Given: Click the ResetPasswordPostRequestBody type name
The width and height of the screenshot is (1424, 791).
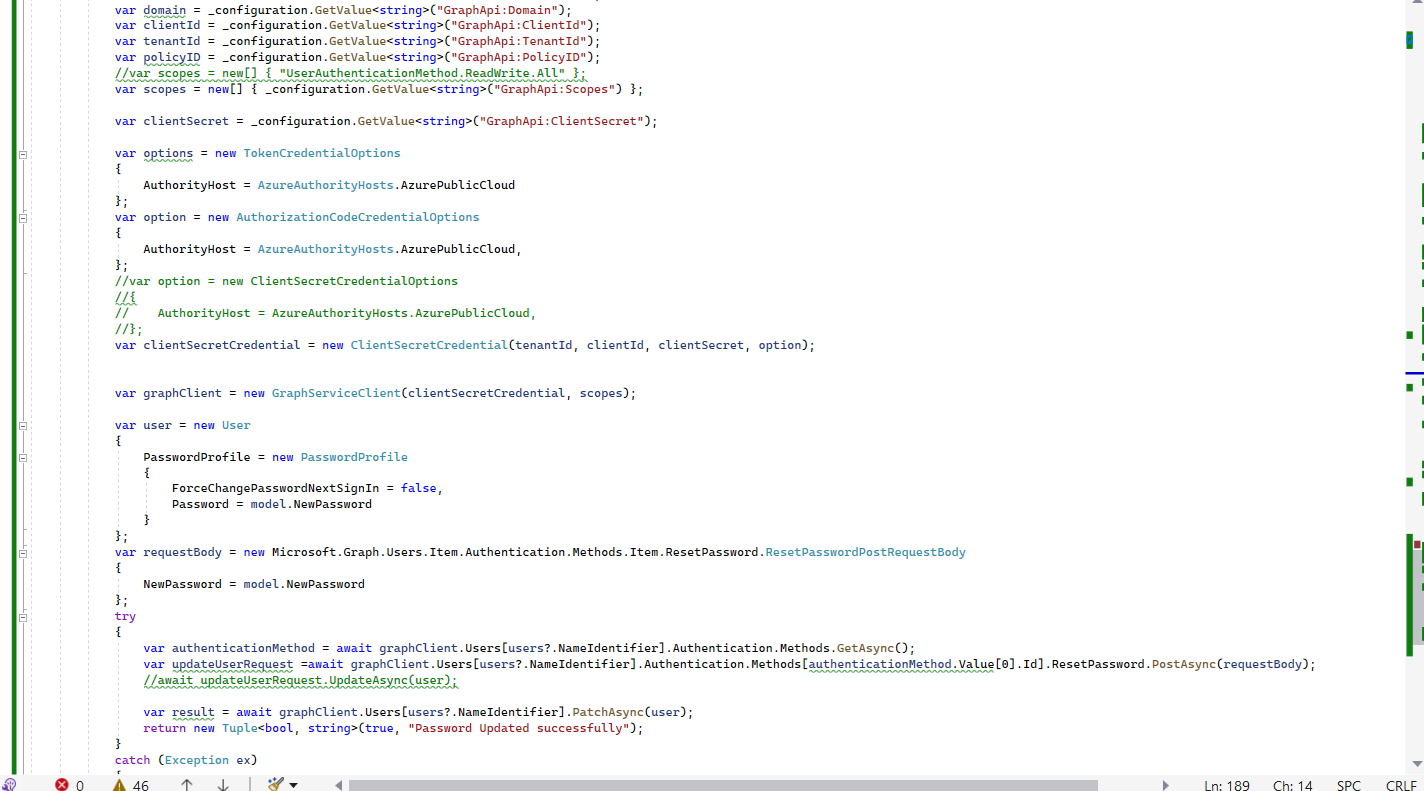Looking at the screenshot, I should 866,552.
